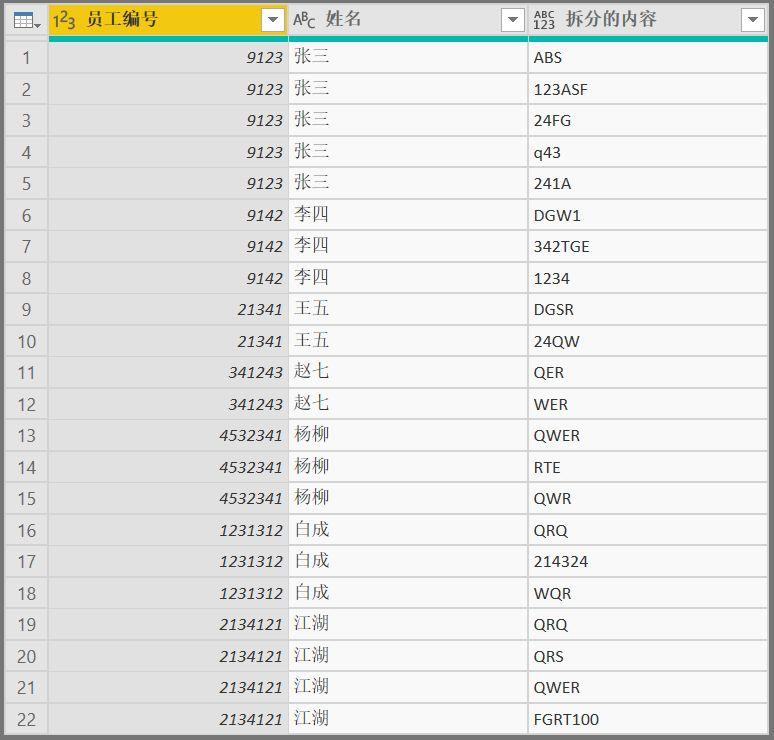Image resolution: width=774 pixels, height=740 pixels.
Task: Click the 李四 name cell in row 6
Action: coord(408,215)
